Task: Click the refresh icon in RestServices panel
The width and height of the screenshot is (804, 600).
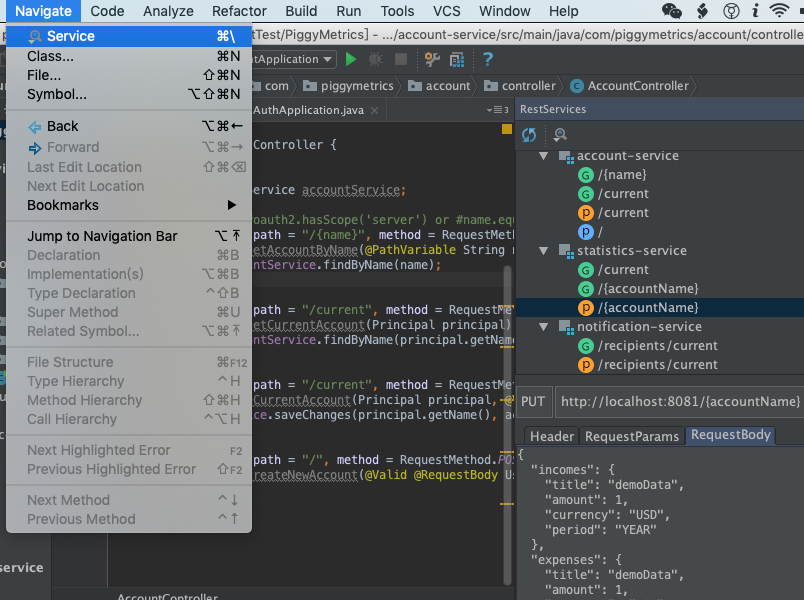Action: click(x=529, y=135)
